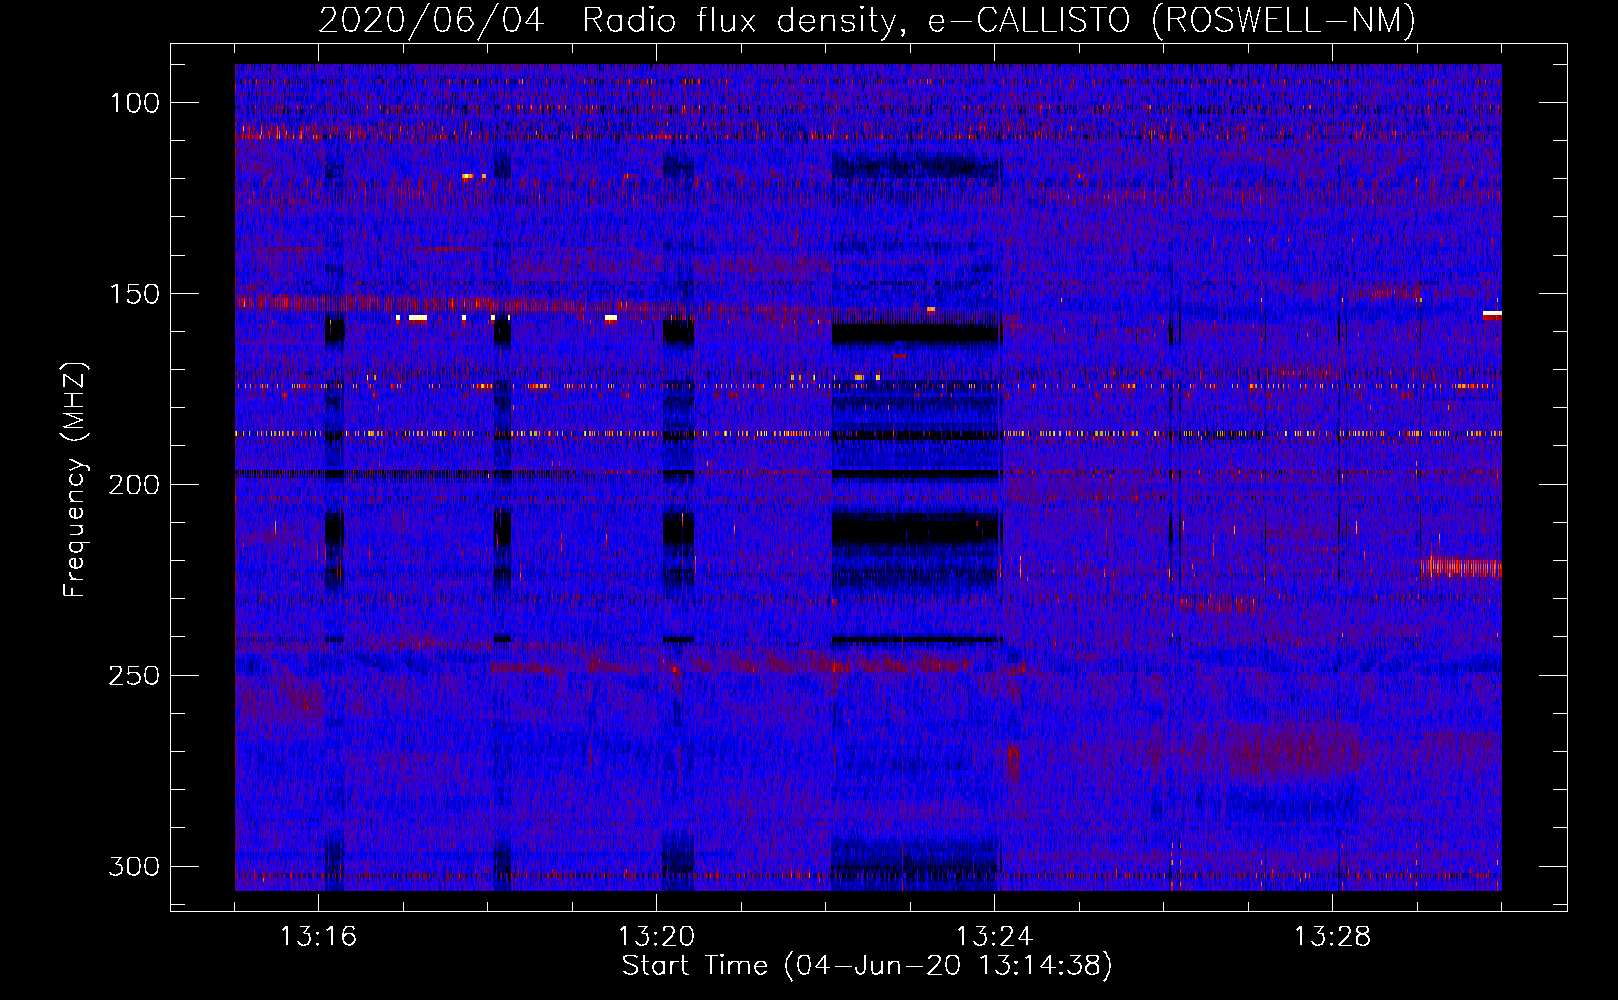Viewport: 1618px width, 1000px height.
Task: Click the 'Start Time (04-Jun-20 13:14:38)' label
Action: point(867,966)
